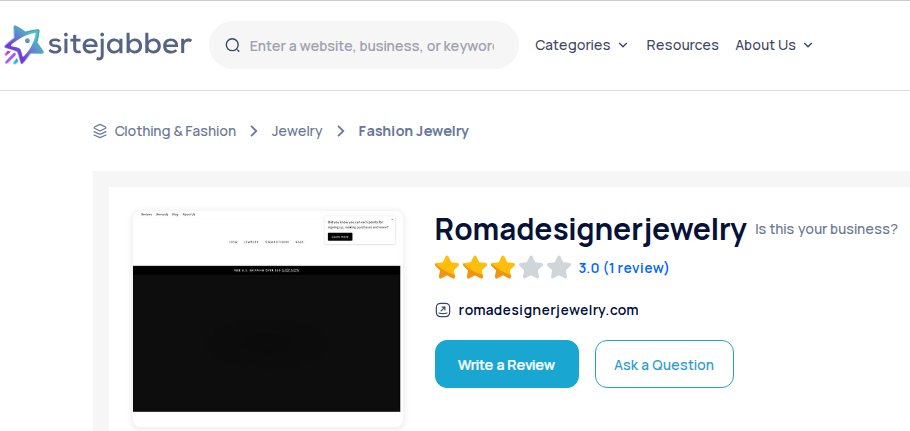Open Fashion Jewelry breadcrumb link
The height and width of the screenshot is (431, 910).
[413, 131]
